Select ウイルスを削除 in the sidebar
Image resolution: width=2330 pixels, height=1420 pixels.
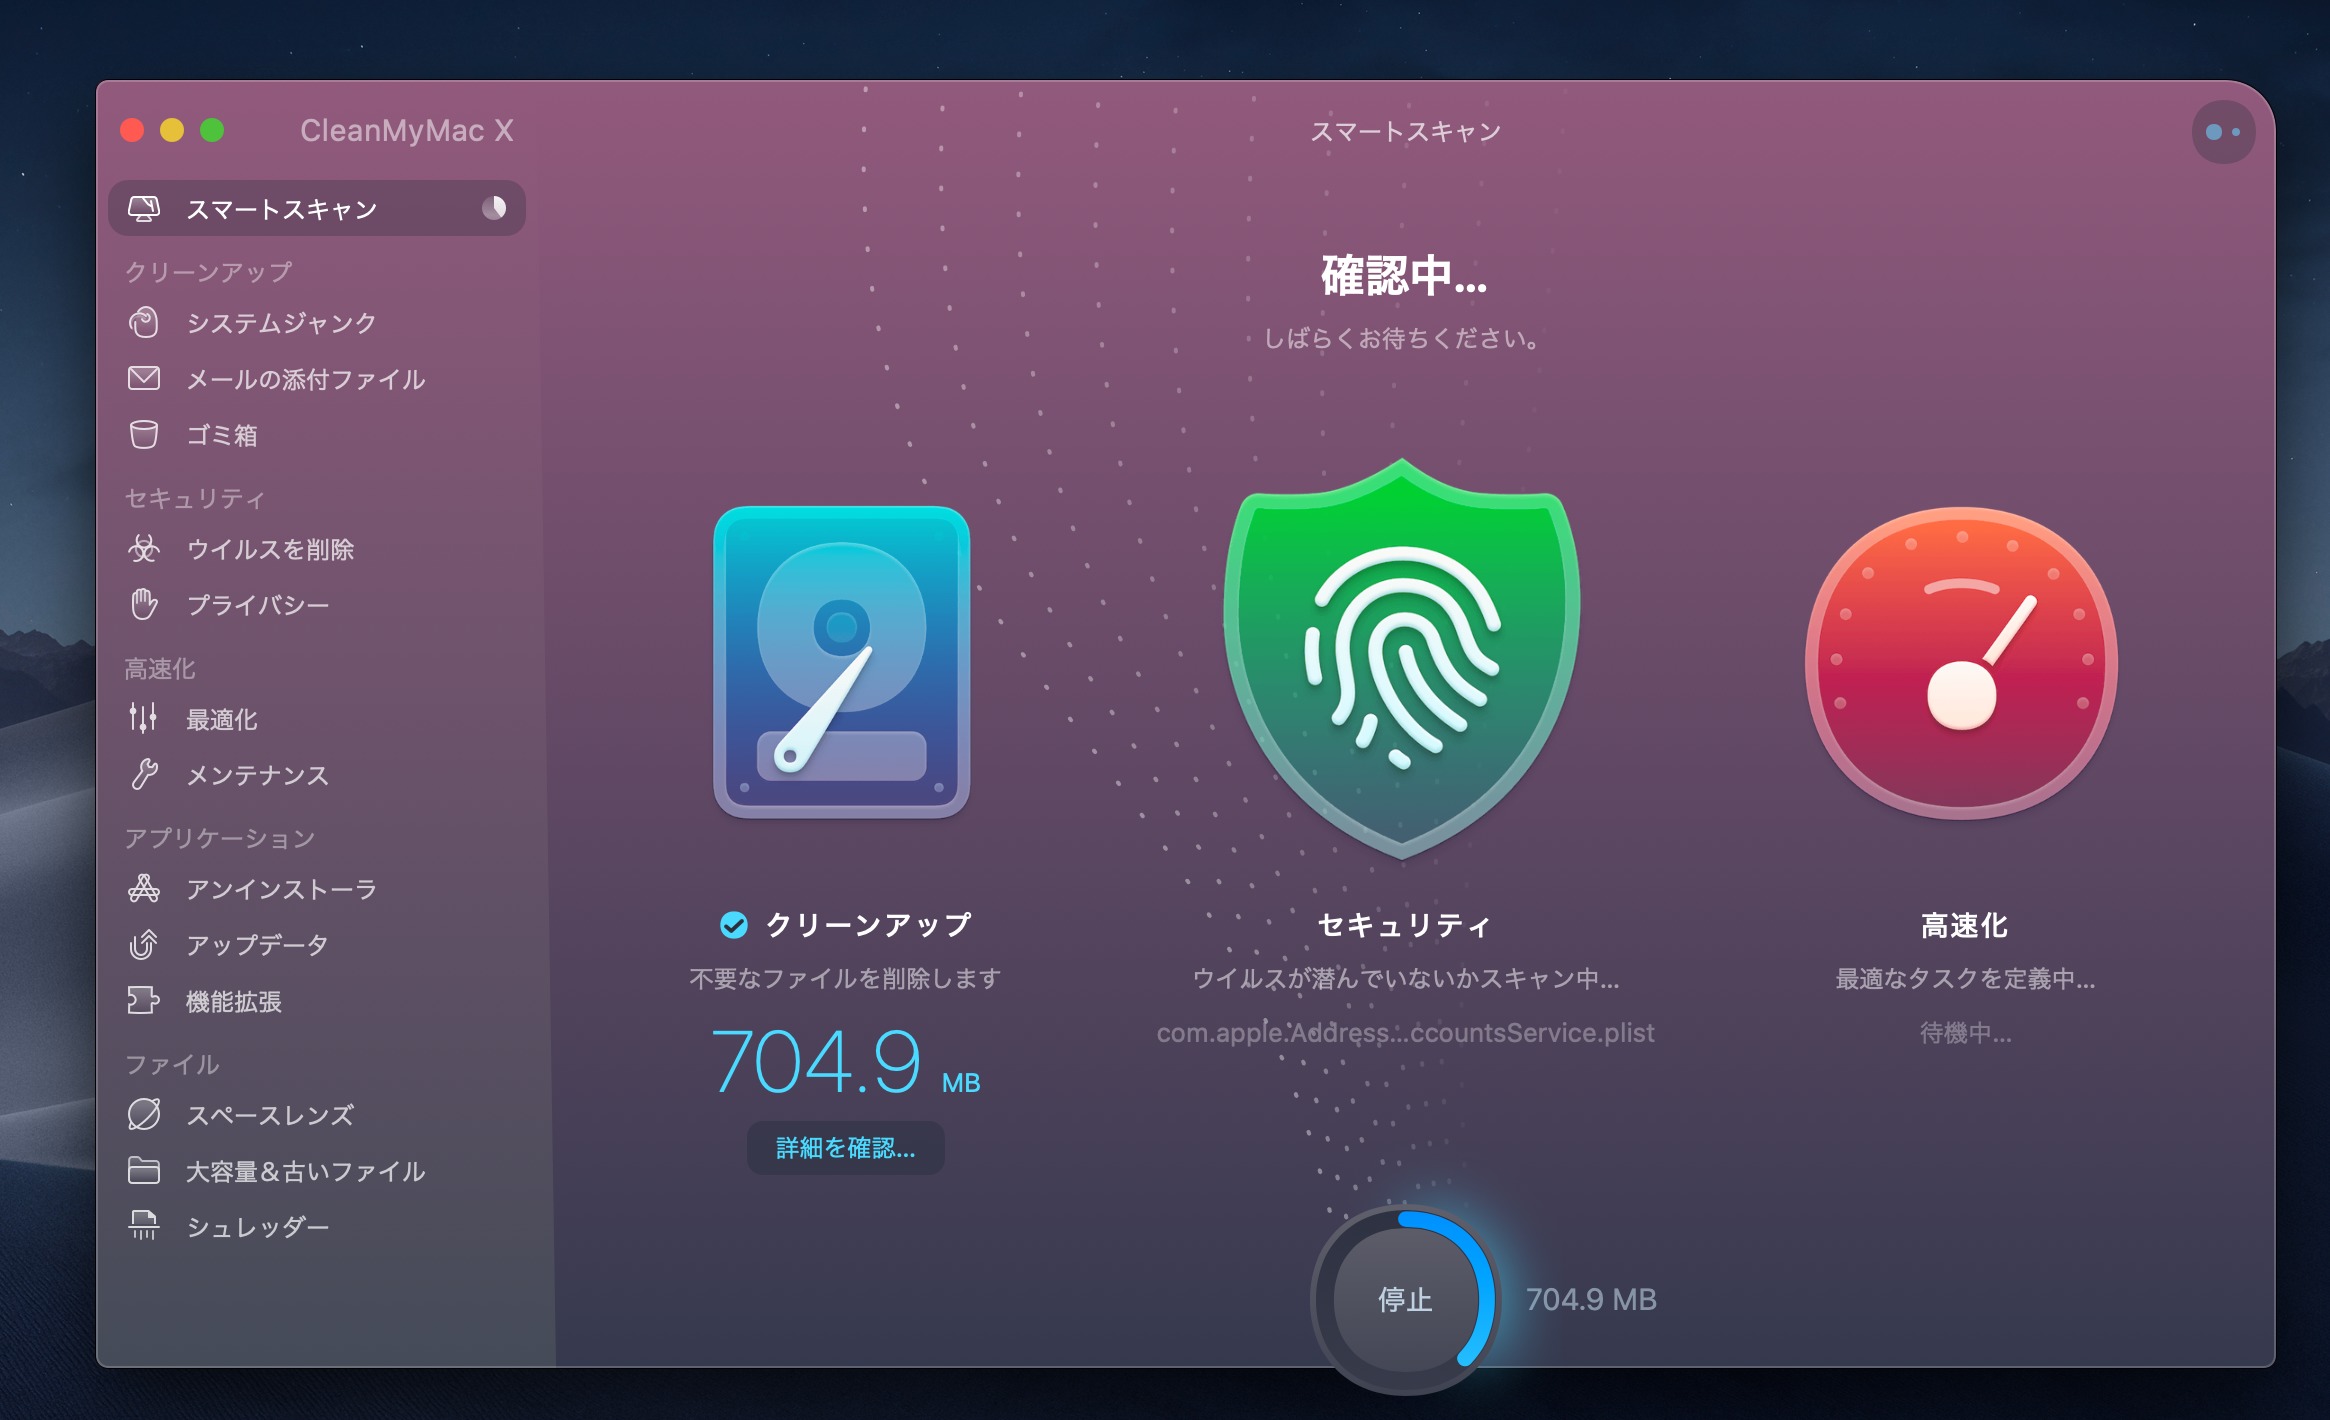316,548
